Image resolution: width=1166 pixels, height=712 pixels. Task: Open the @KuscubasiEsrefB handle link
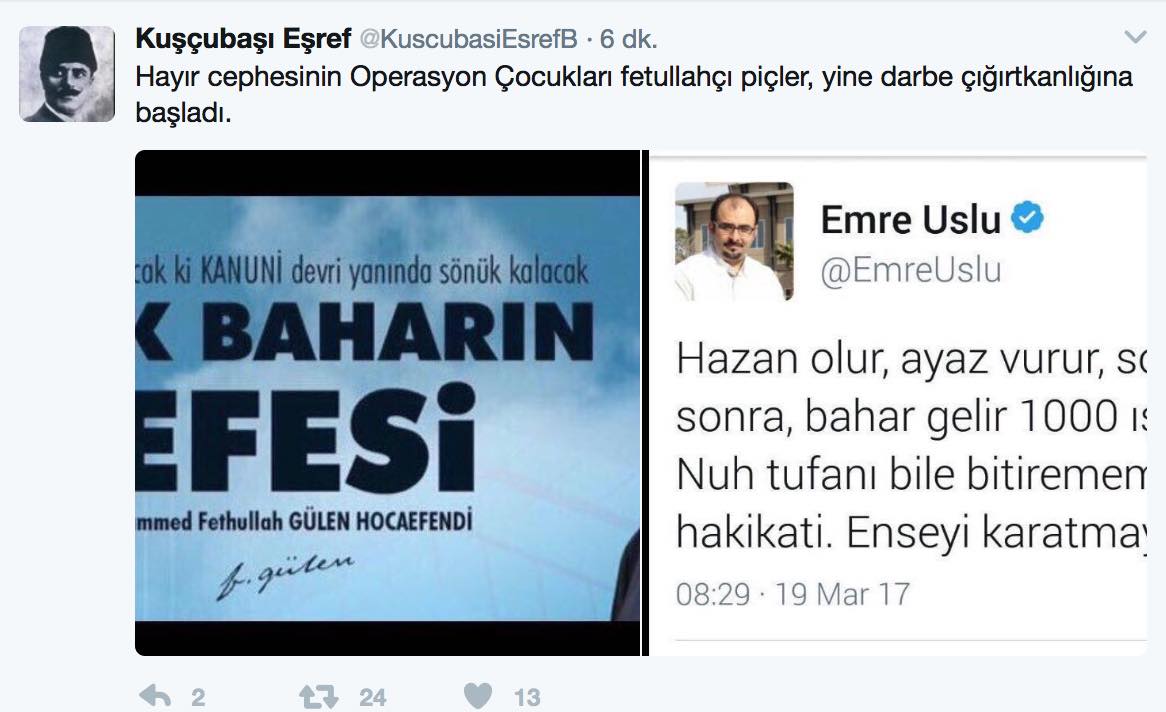(x=468, y=39)
